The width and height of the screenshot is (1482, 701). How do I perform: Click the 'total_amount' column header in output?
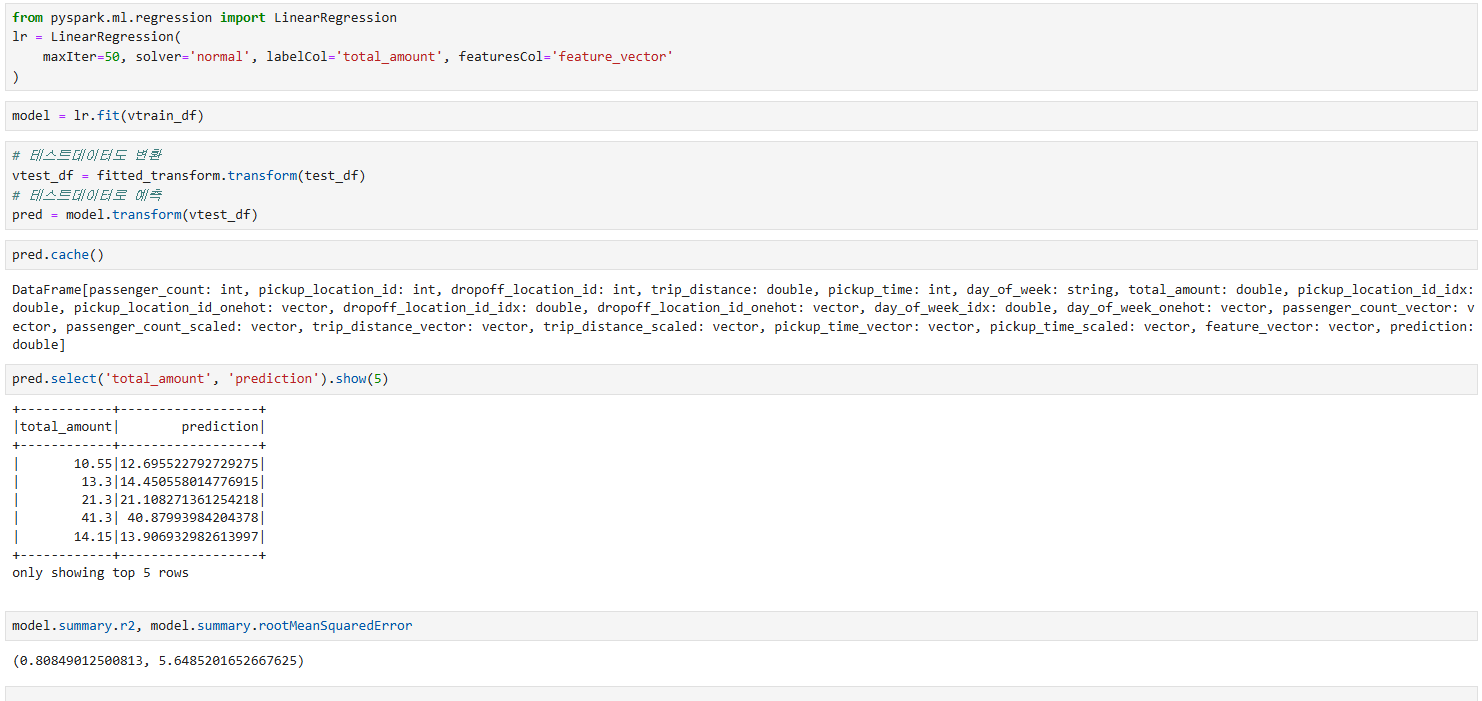coord(66,426)
